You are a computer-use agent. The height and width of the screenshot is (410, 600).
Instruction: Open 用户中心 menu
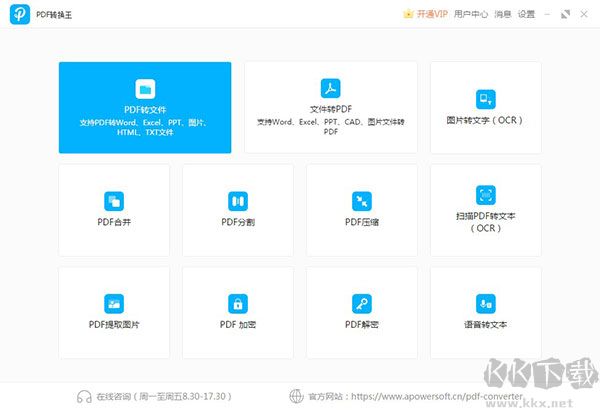pos(471,14)
